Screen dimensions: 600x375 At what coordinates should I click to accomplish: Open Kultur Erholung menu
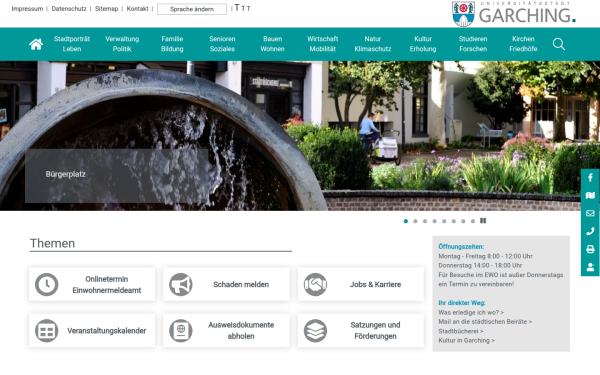(x=423, y=44)
